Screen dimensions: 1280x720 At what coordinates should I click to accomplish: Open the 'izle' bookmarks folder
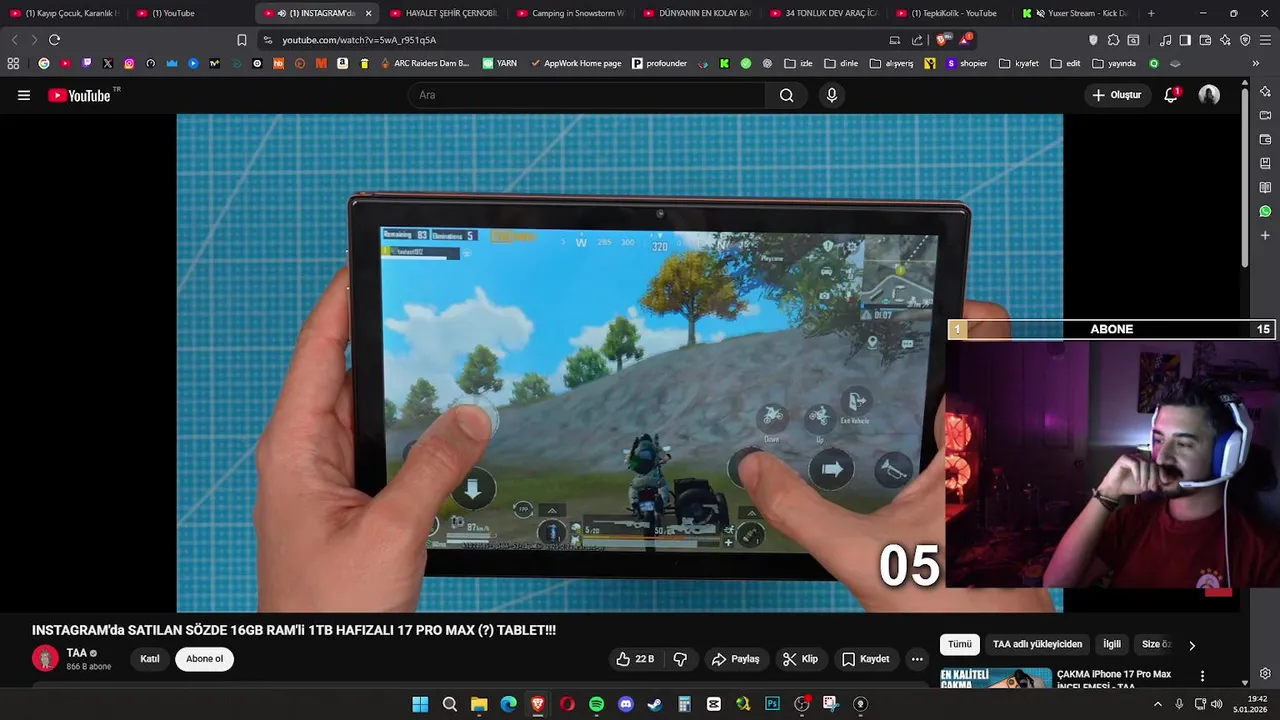click(x=798, y=63)
